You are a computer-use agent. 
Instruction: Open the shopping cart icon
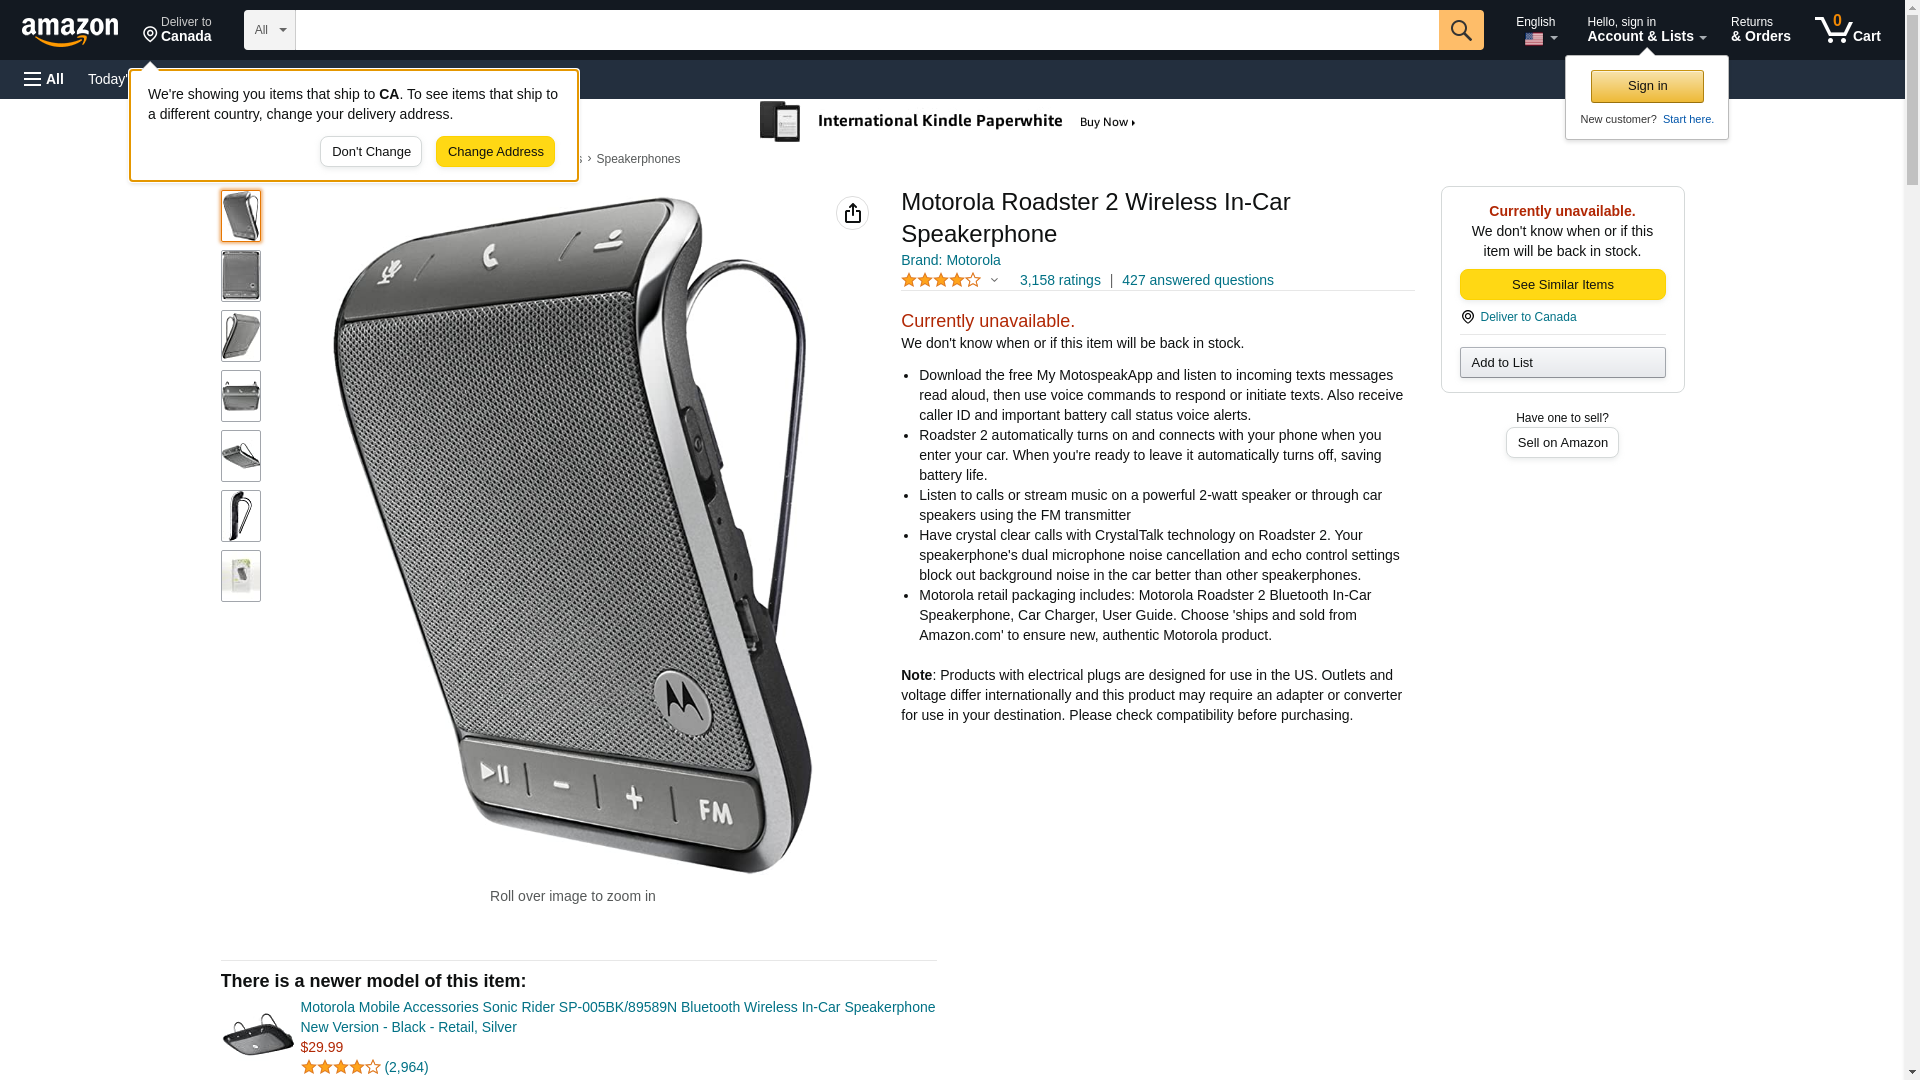[x=1847, y=30]
